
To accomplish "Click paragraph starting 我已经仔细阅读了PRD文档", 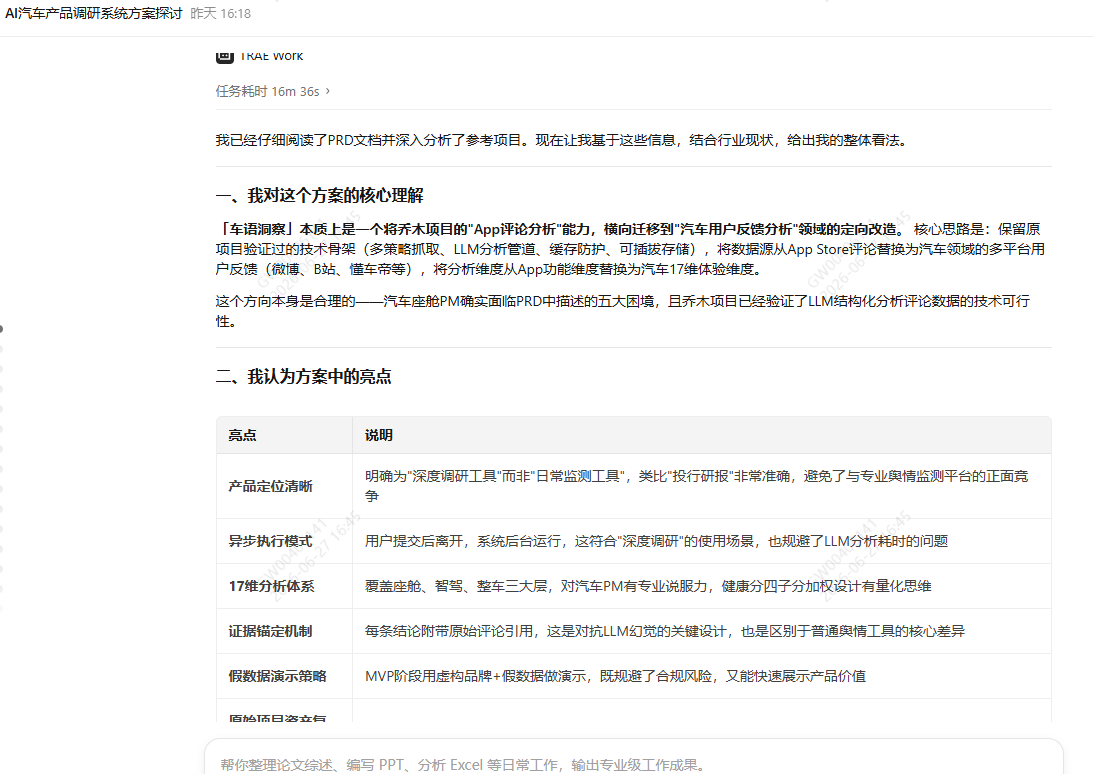I will [564, 140].
